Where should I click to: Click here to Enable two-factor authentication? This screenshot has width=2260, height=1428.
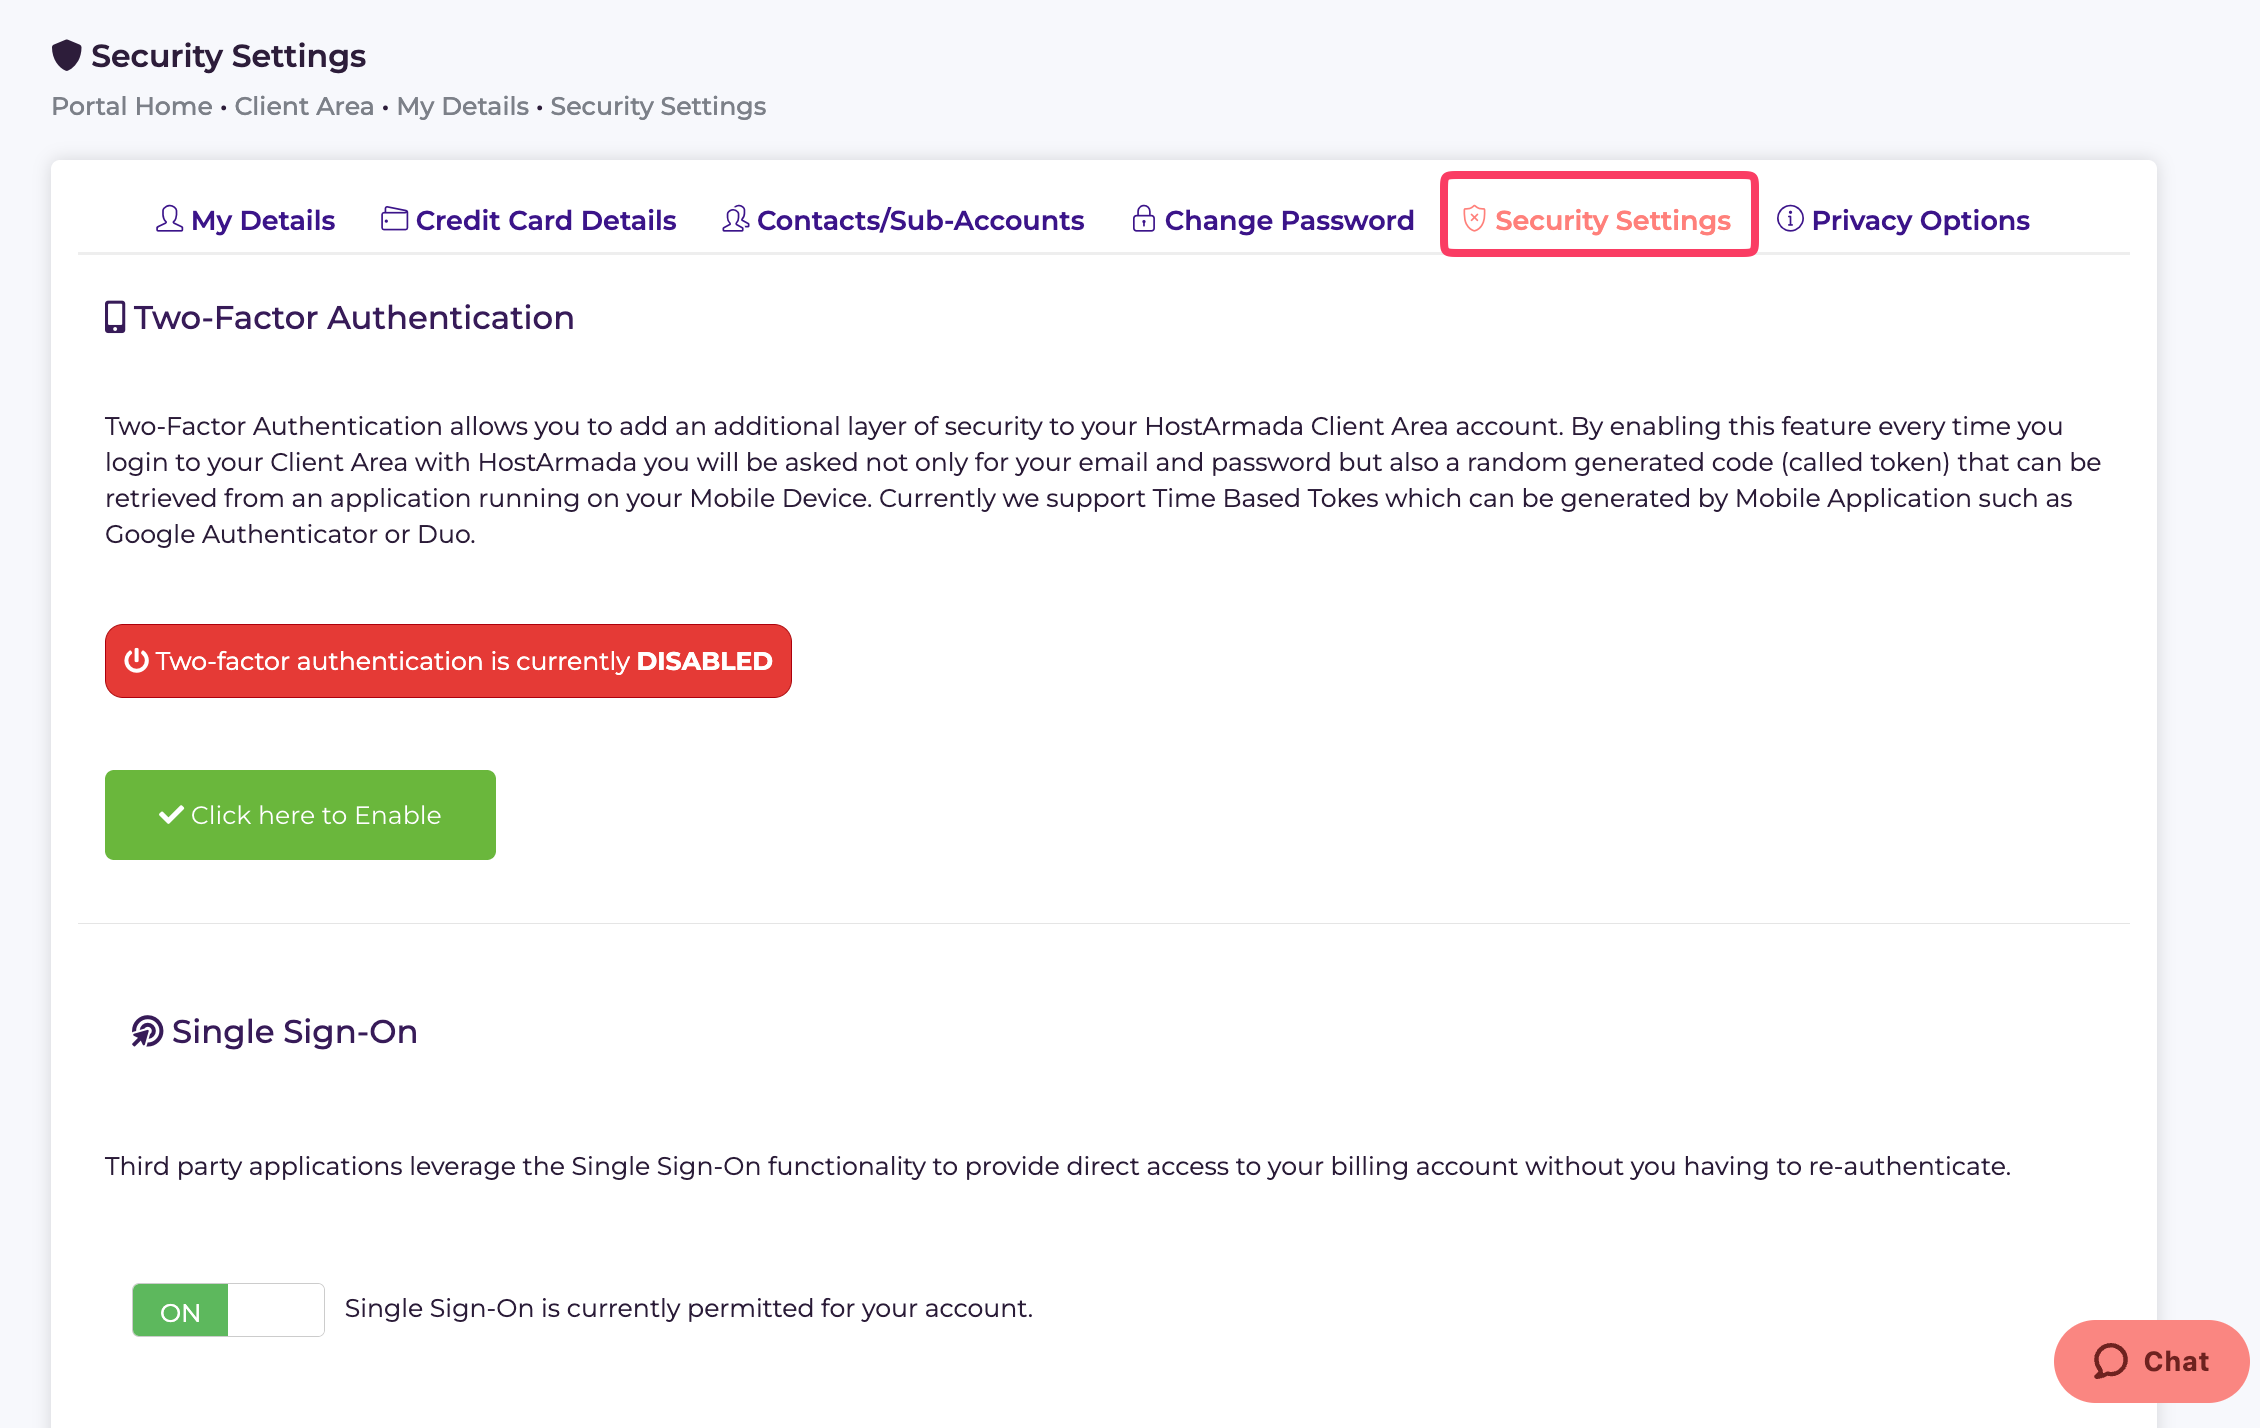coord(300,815)
